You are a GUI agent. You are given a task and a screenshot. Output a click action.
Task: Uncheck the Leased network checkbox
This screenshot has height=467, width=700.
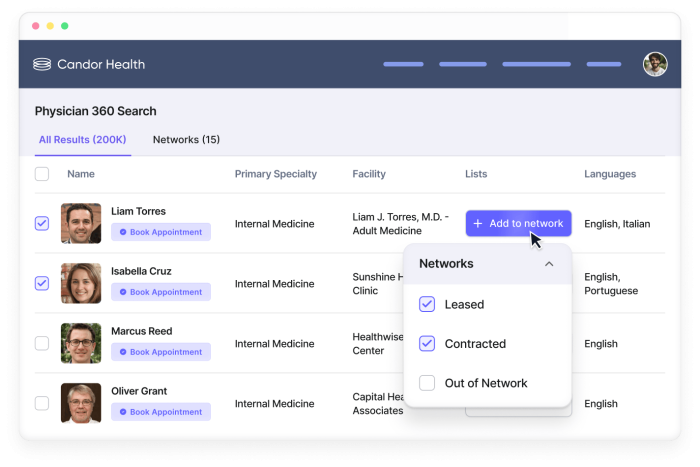point(427,304)
